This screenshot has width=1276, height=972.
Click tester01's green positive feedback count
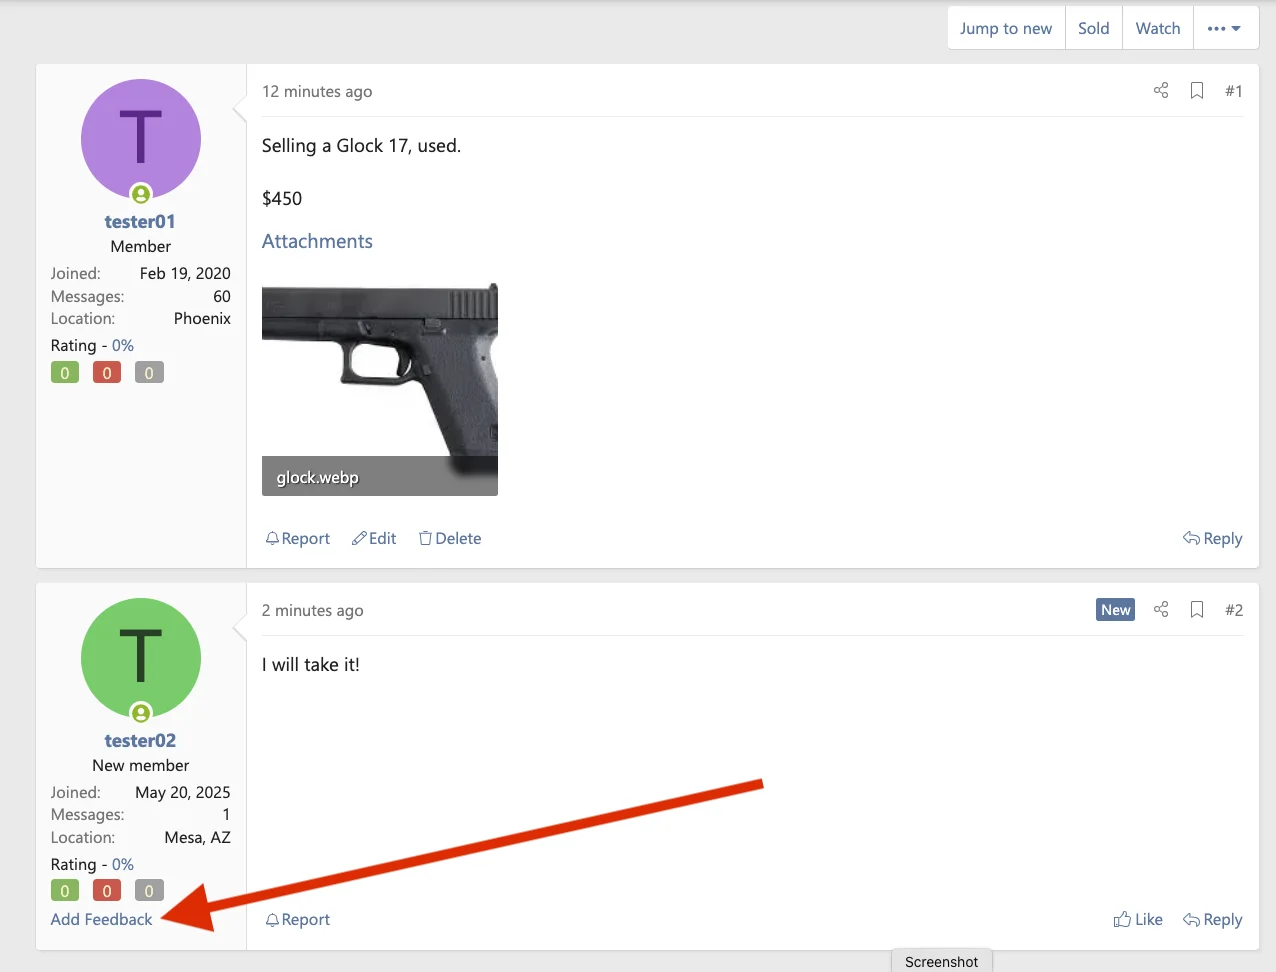coord(65,373)
